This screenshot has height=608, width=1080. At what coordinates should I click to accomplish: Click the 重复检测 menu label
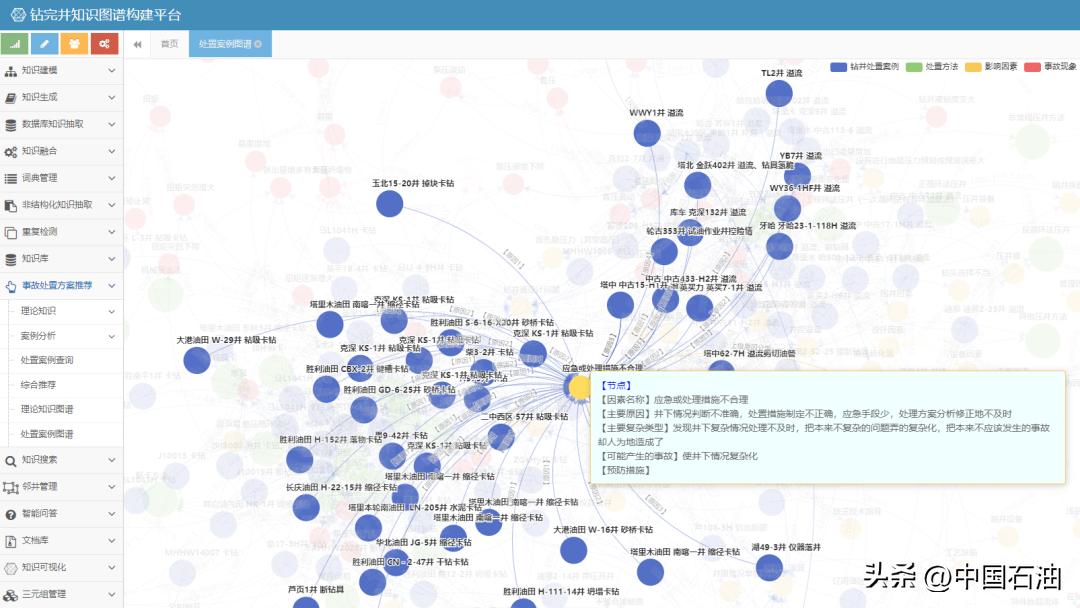[39, 231]
